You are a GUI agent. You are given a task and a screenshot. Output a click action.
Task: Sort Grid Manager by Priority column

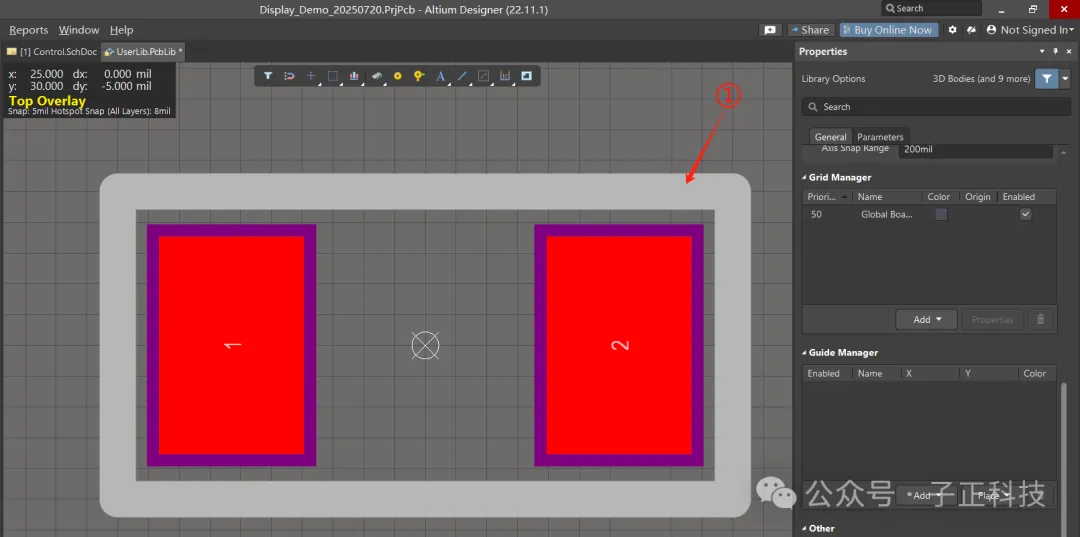pyautogui.click(x=827, y=197)
